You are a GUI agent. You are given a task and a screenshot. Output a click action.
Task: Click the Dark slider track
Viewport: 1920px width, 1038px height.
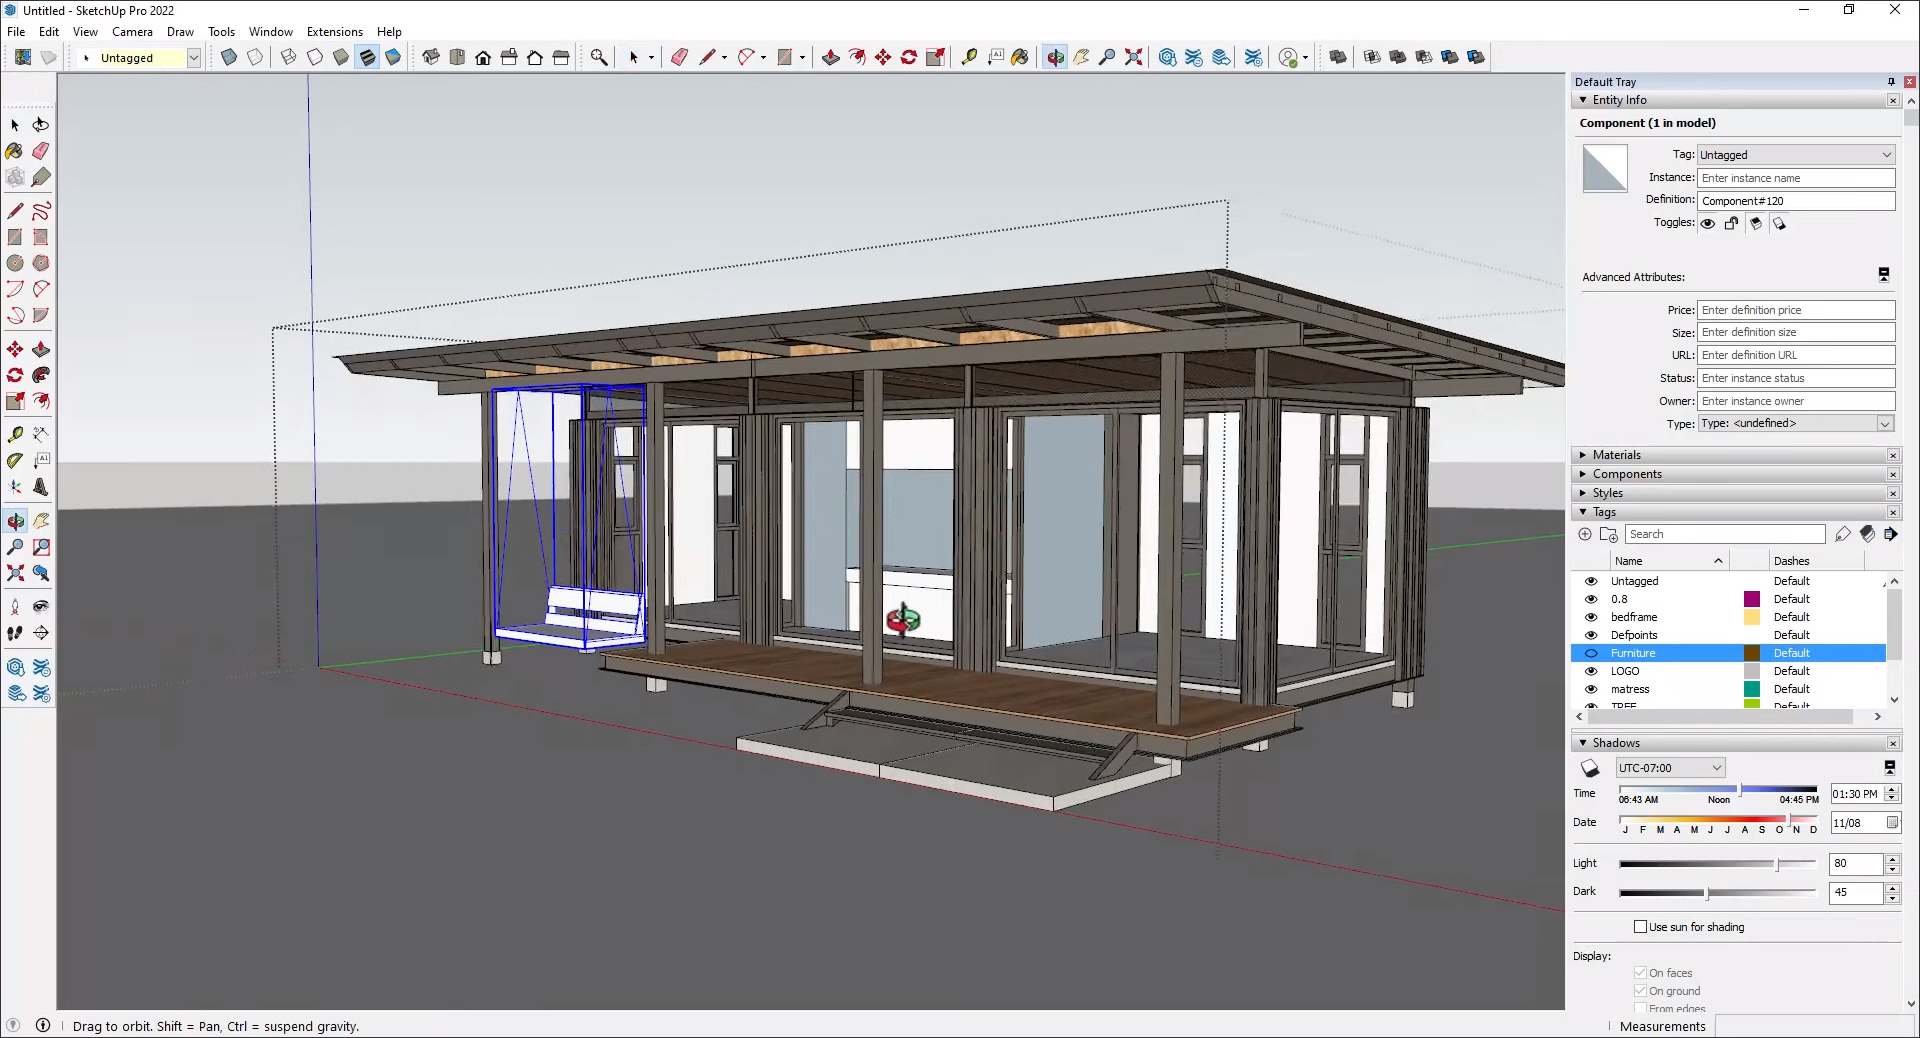coord(1717,892)
